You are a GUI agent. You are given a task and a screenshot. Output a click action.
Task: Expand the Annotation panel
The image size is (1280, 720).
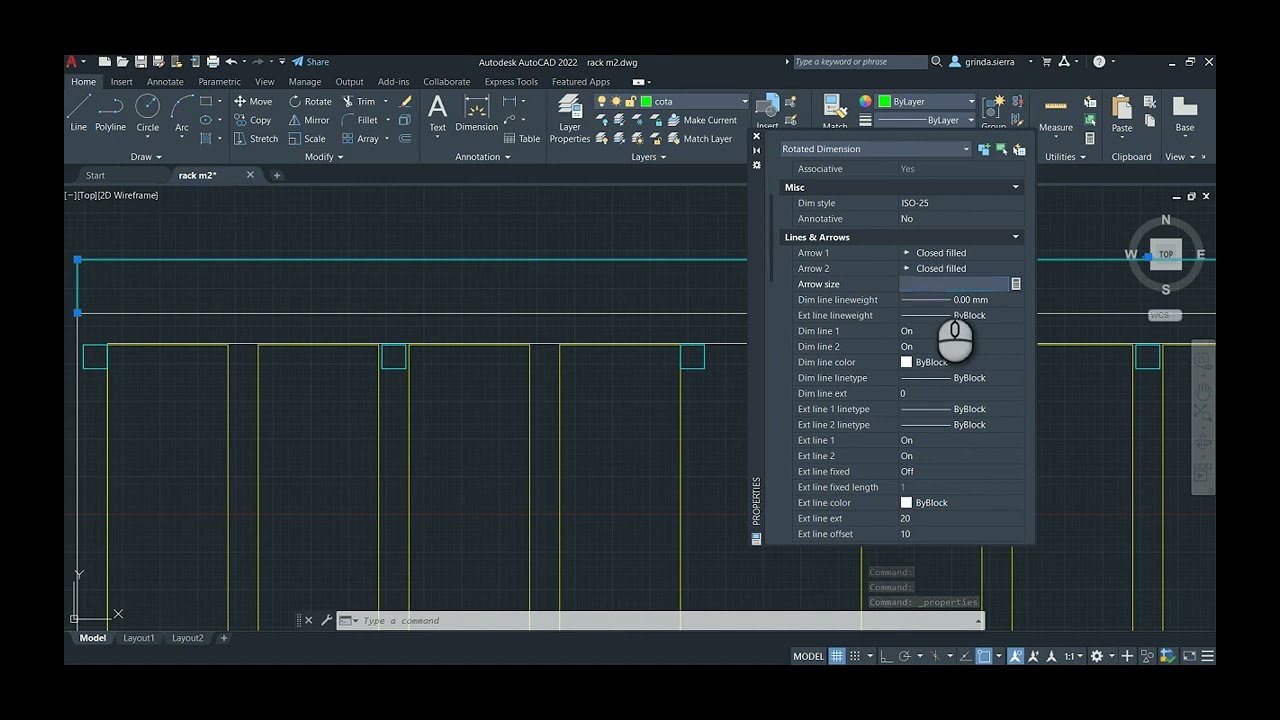click(x=483, y=157)
